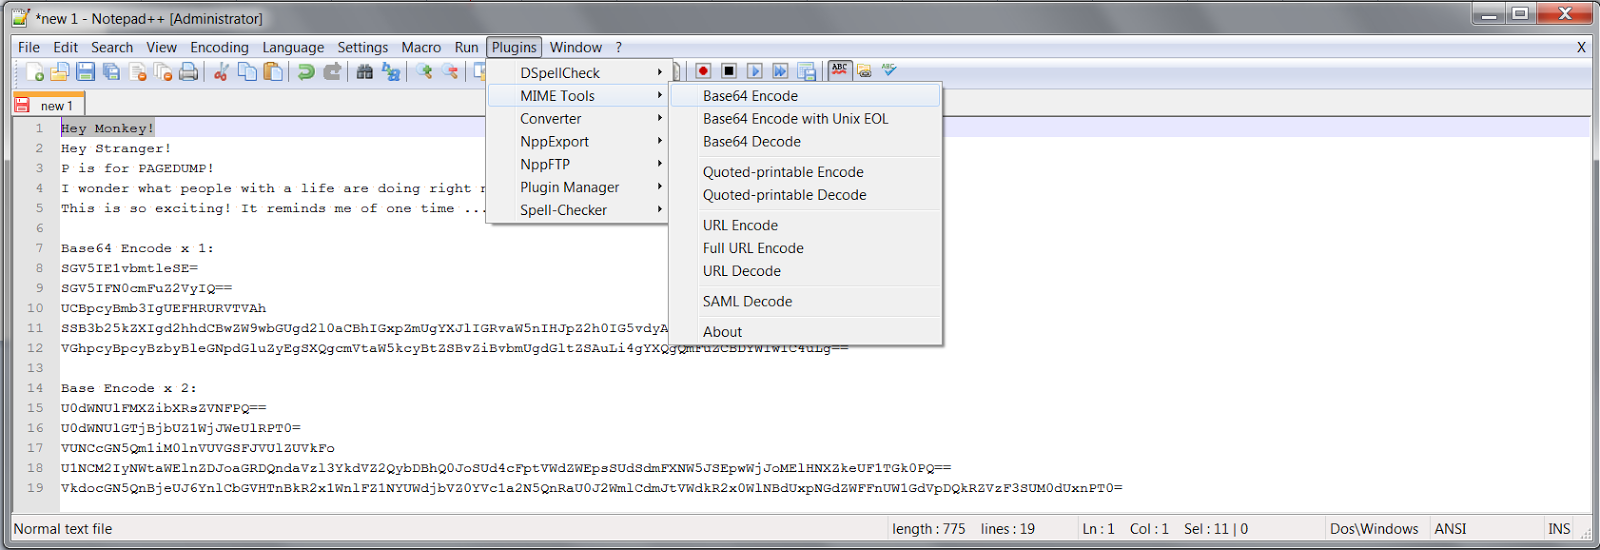Select the 'new 1' document tab
1600x550 pixels.
point(49,105)
